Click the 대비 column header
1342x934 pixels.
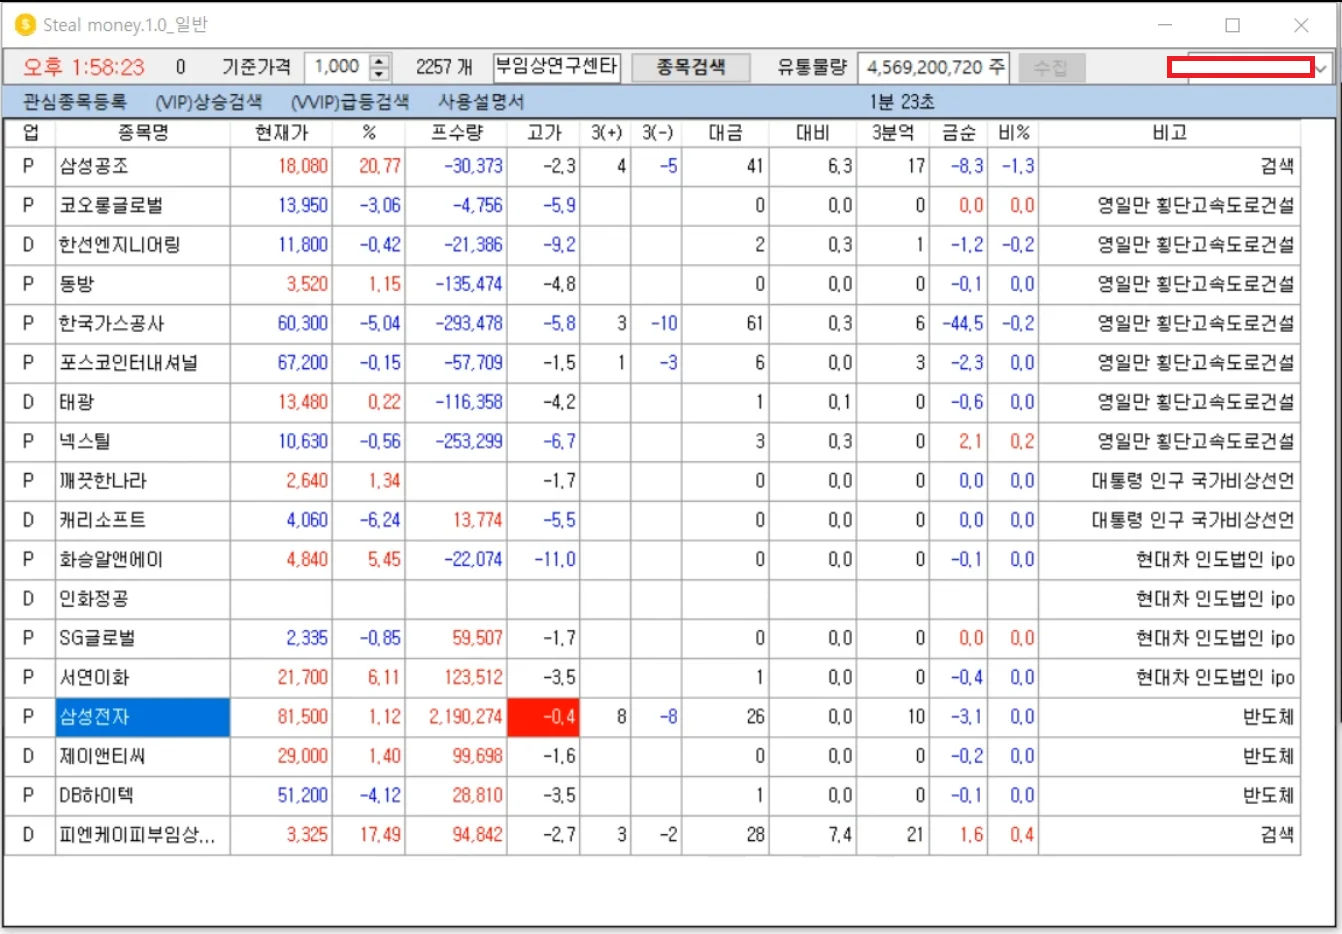tap(812, 133)
